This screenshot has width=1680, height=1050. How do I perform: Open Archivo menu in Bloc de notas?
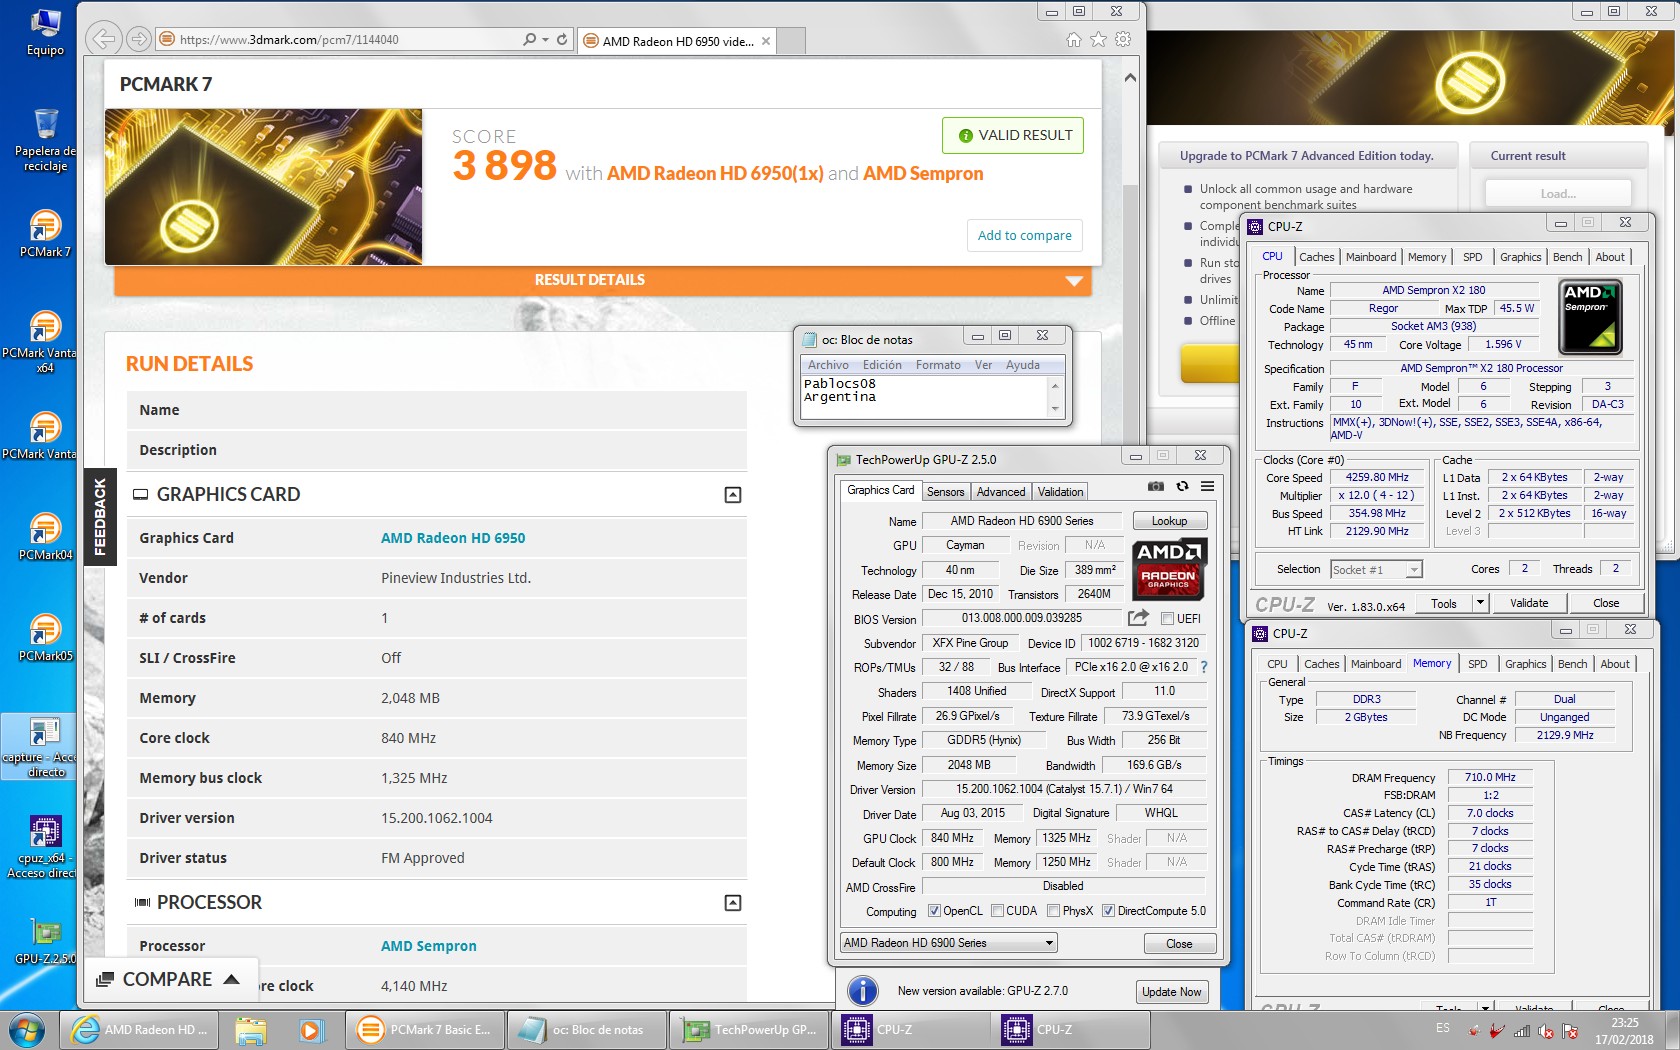click(x=828, y=365)
